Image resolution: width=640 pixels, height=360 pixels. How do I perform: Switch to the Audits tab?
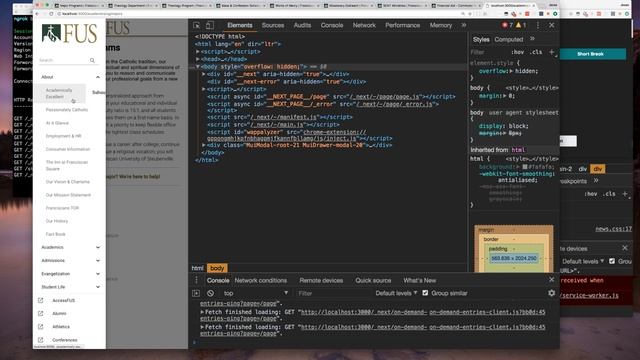pos(302,25)
